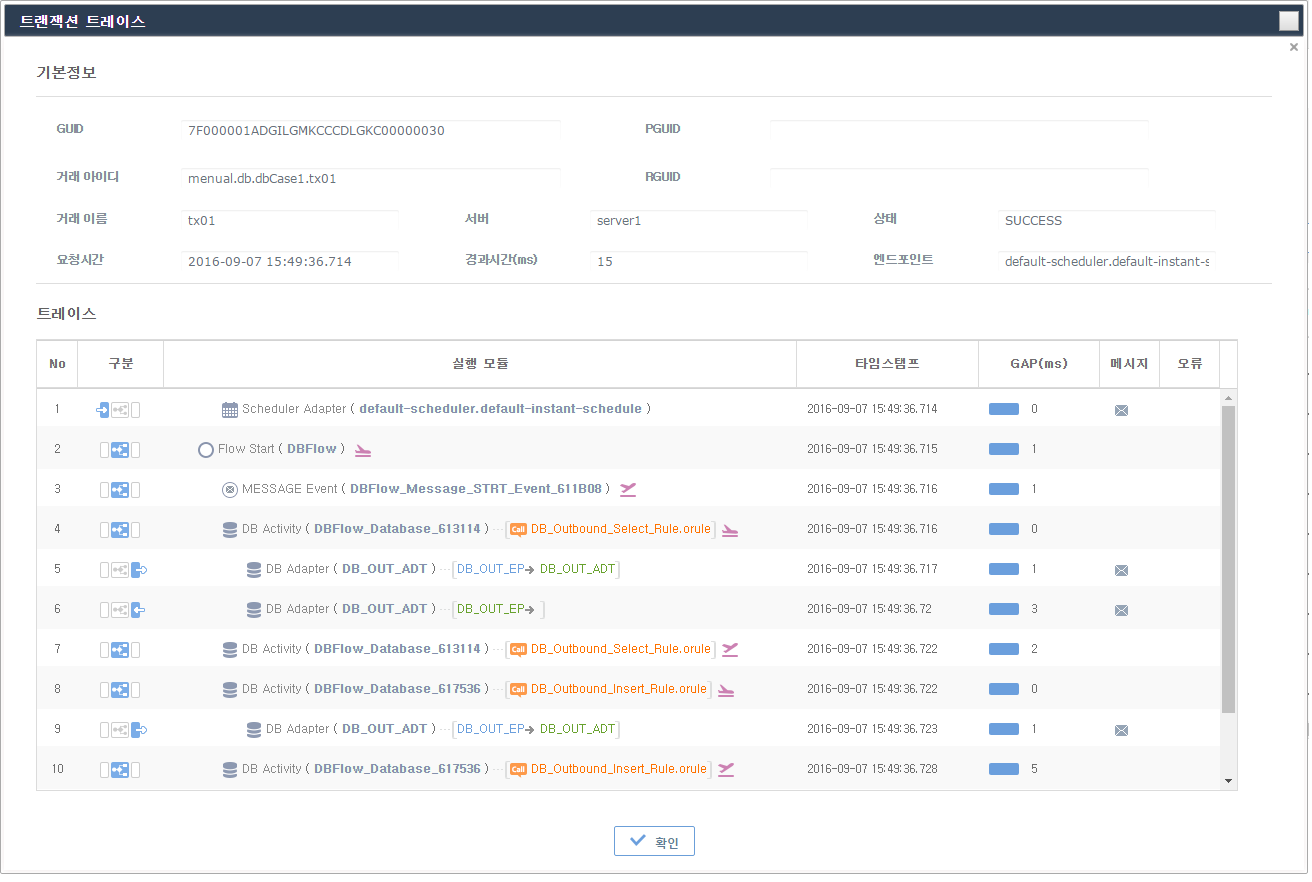Open message envelope icon in row 9
The height and width of the screenshot is (882, 1312).
1121,730
